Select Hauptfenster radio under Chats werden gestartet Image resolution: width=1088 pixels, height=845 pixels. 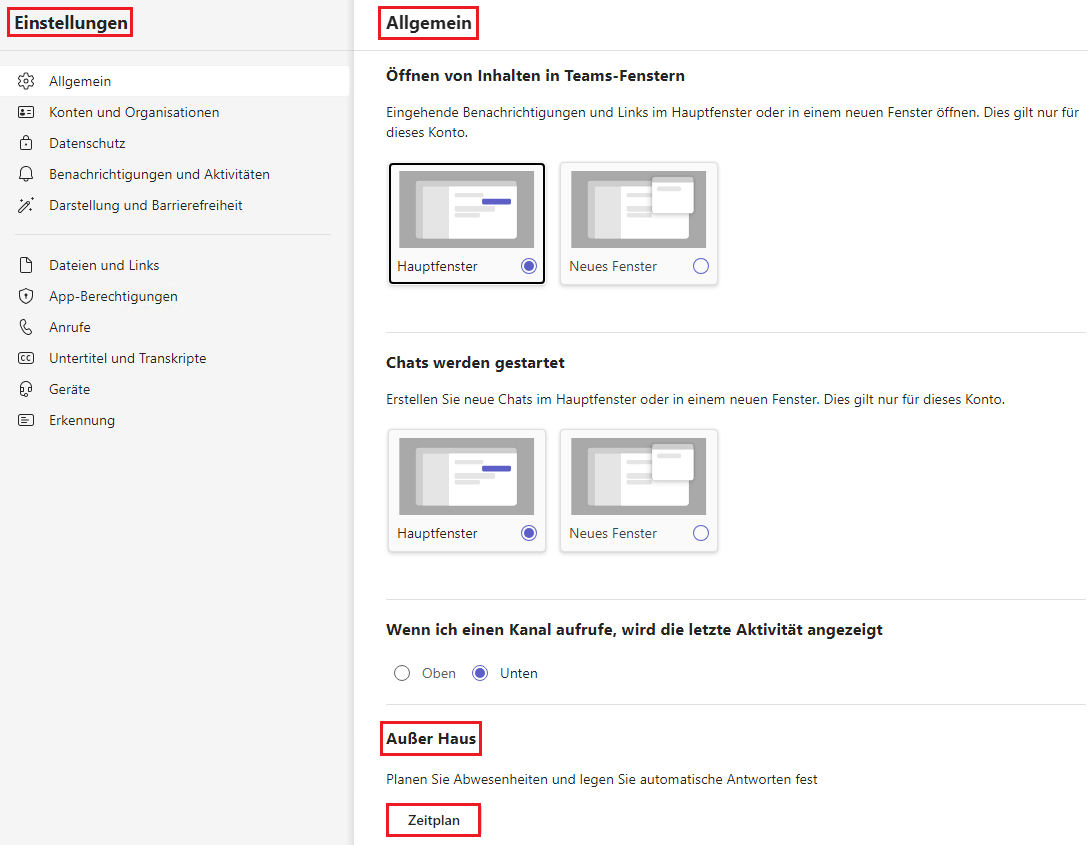coord(529,533)
